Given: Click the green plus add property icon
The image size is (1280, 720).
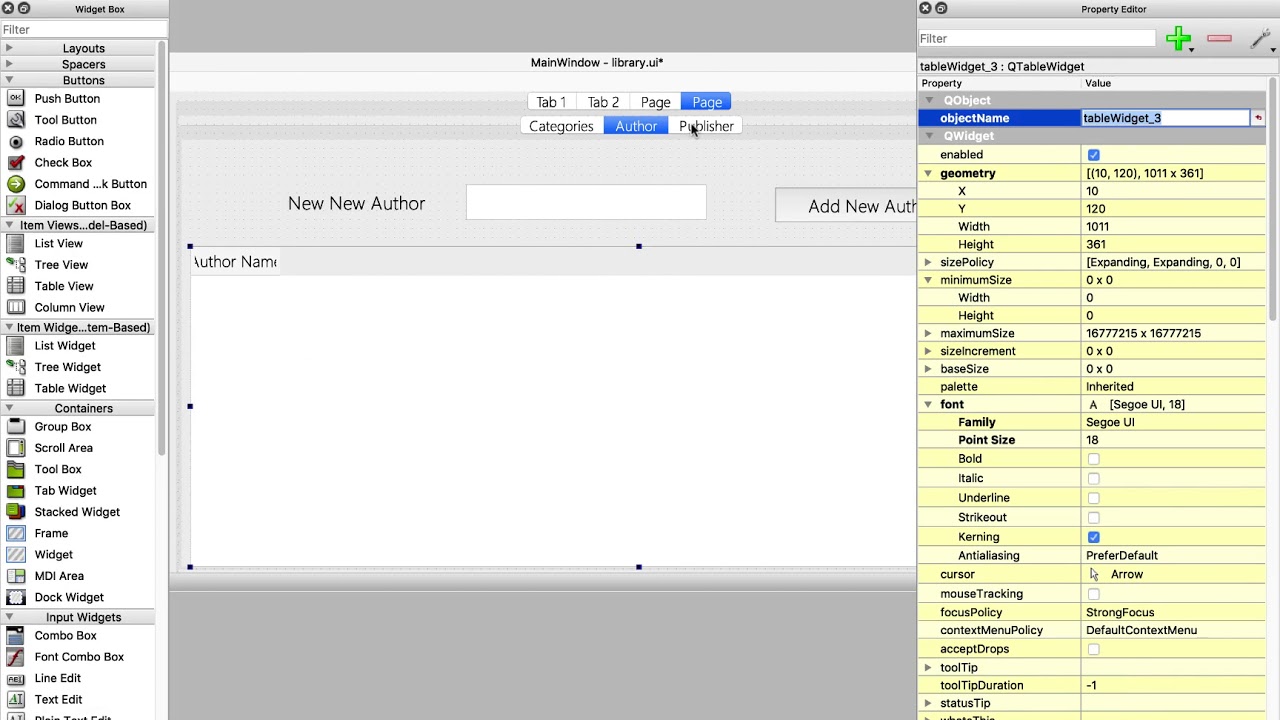Looking at the screenshot, I should coord(1178,39).
